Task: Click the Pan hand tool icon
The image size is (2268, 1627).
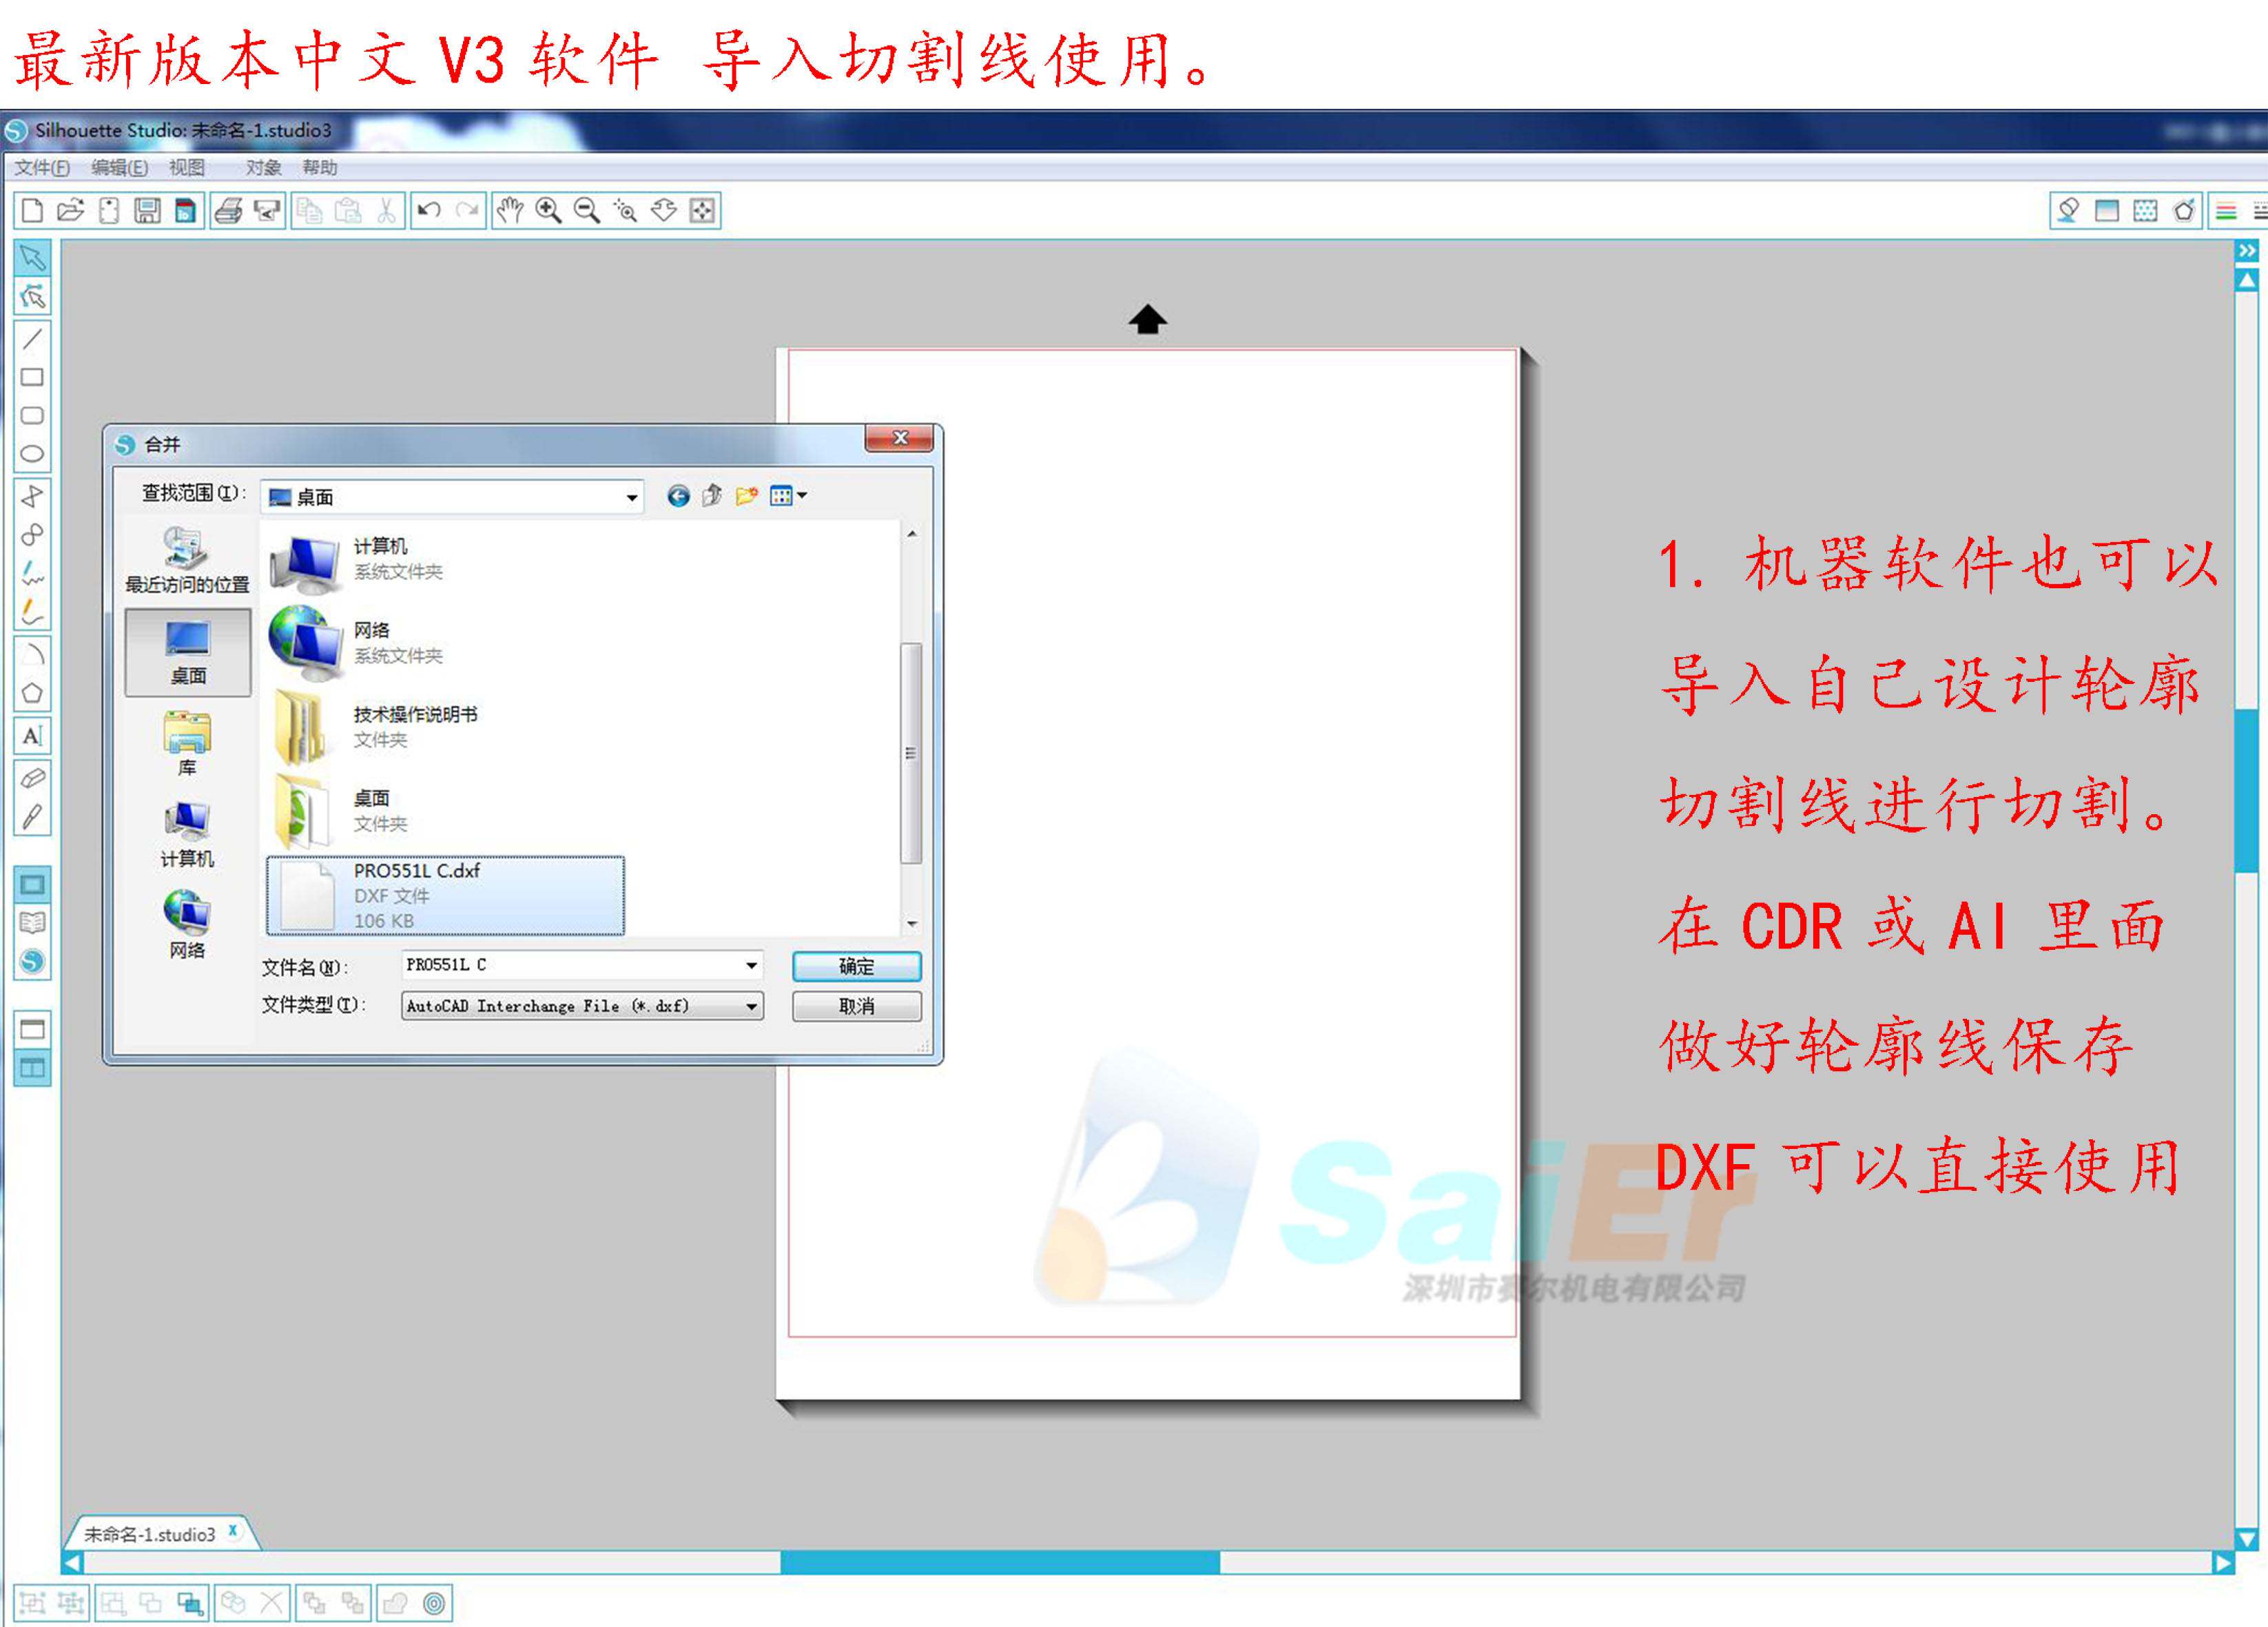Action: pyautogui.click(x=510, y=210)
